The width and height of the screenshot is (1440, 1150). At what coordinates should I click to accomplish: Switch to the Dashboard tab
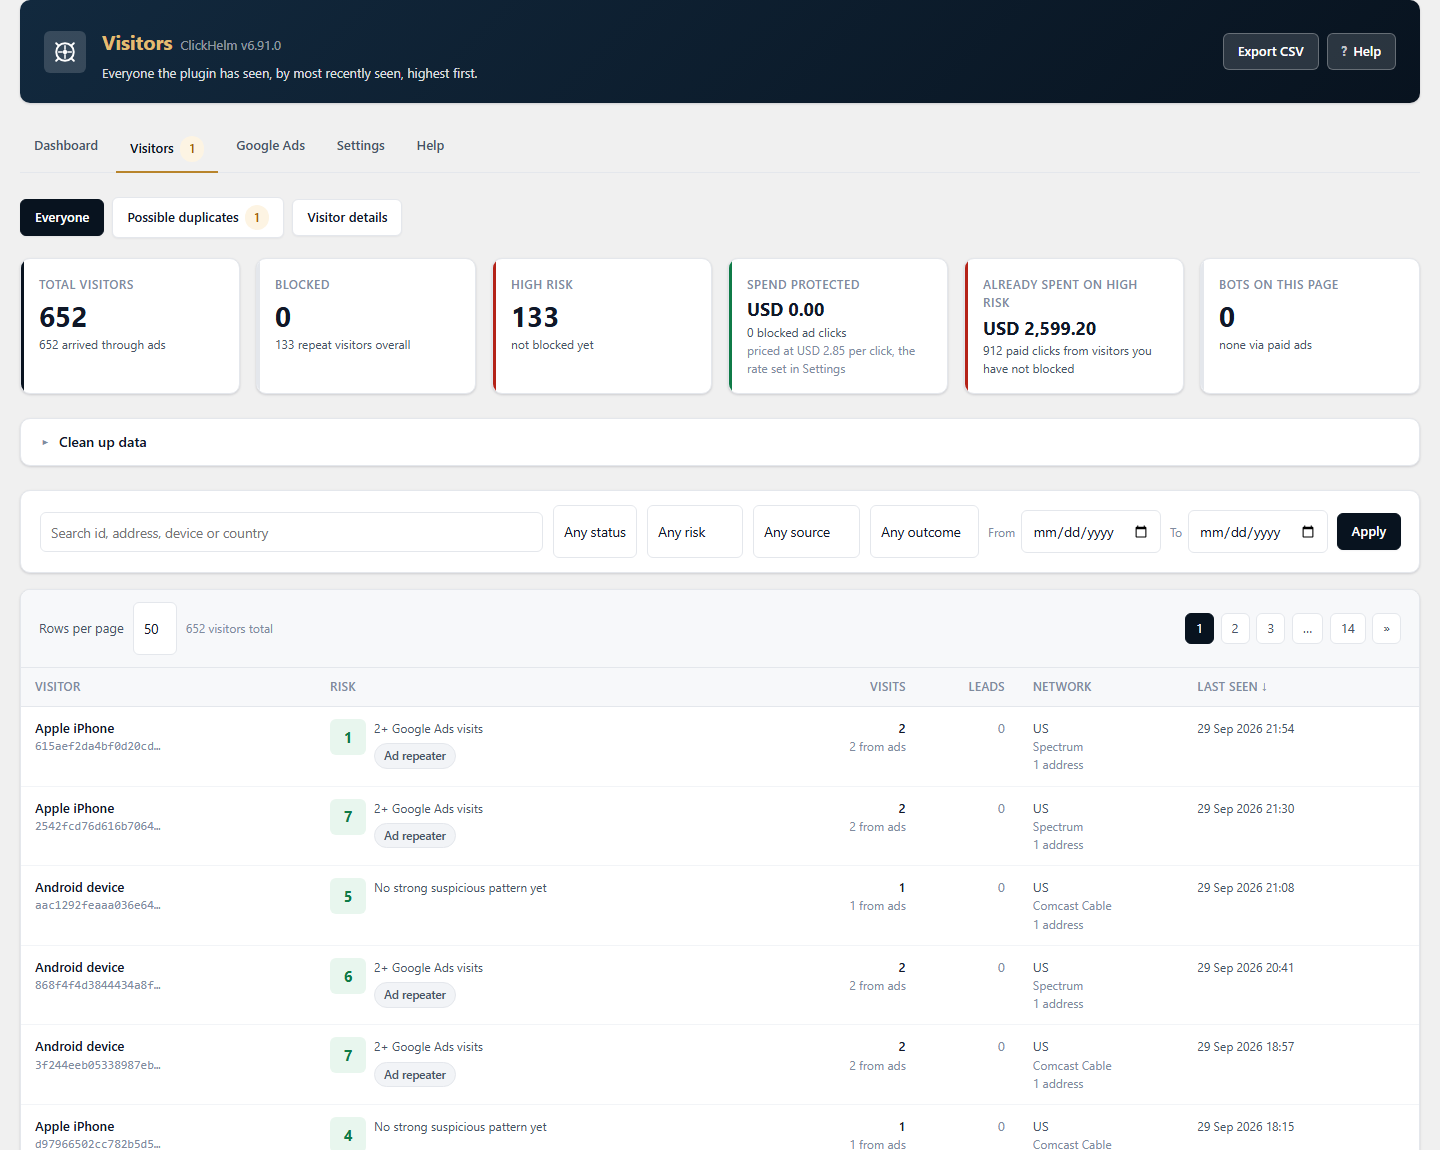click(66, 146)
